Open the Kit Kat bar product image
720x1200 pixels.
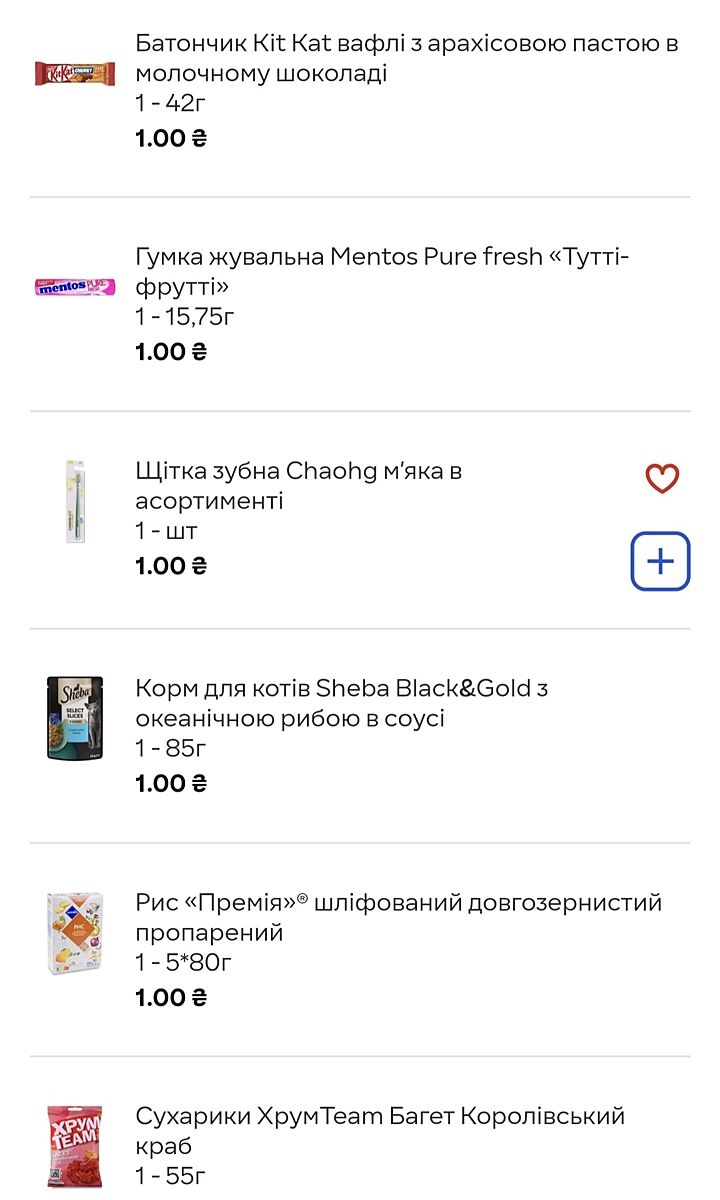(x=75, y=73)
